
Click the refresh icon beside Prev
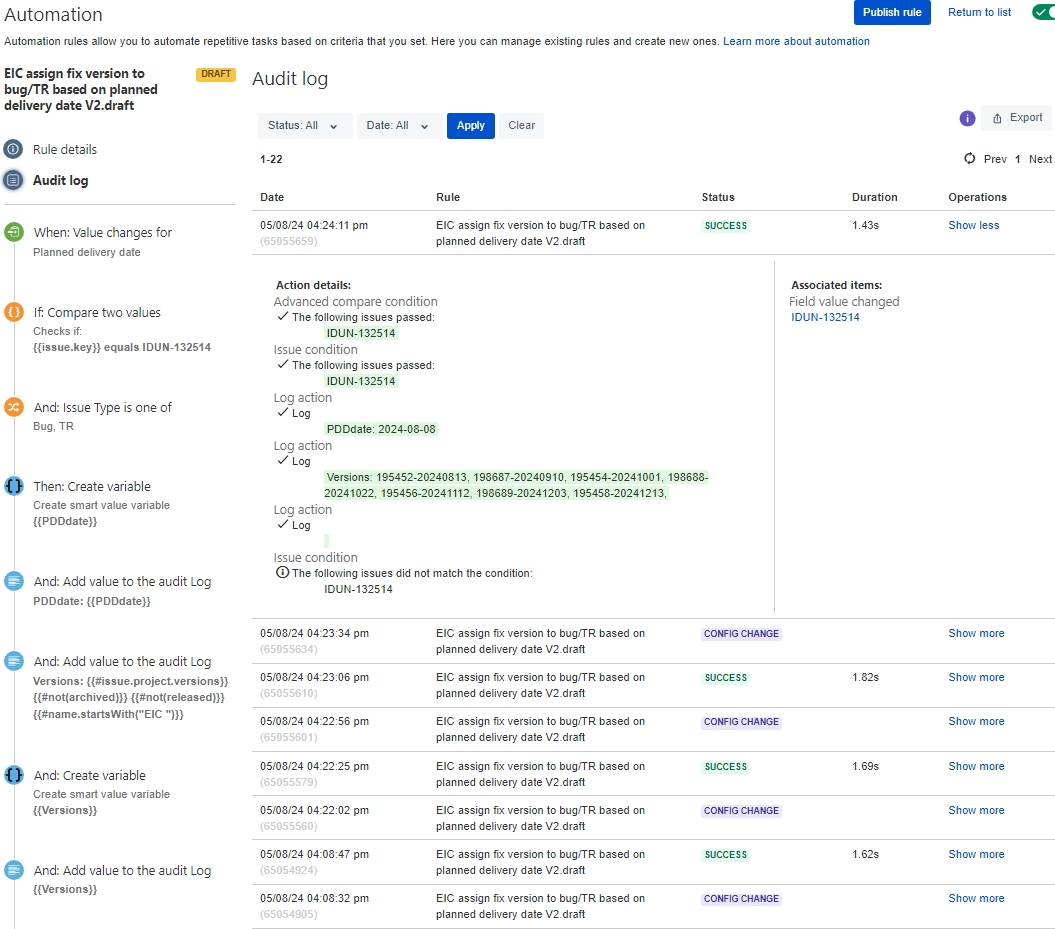(x=970, y=158)
